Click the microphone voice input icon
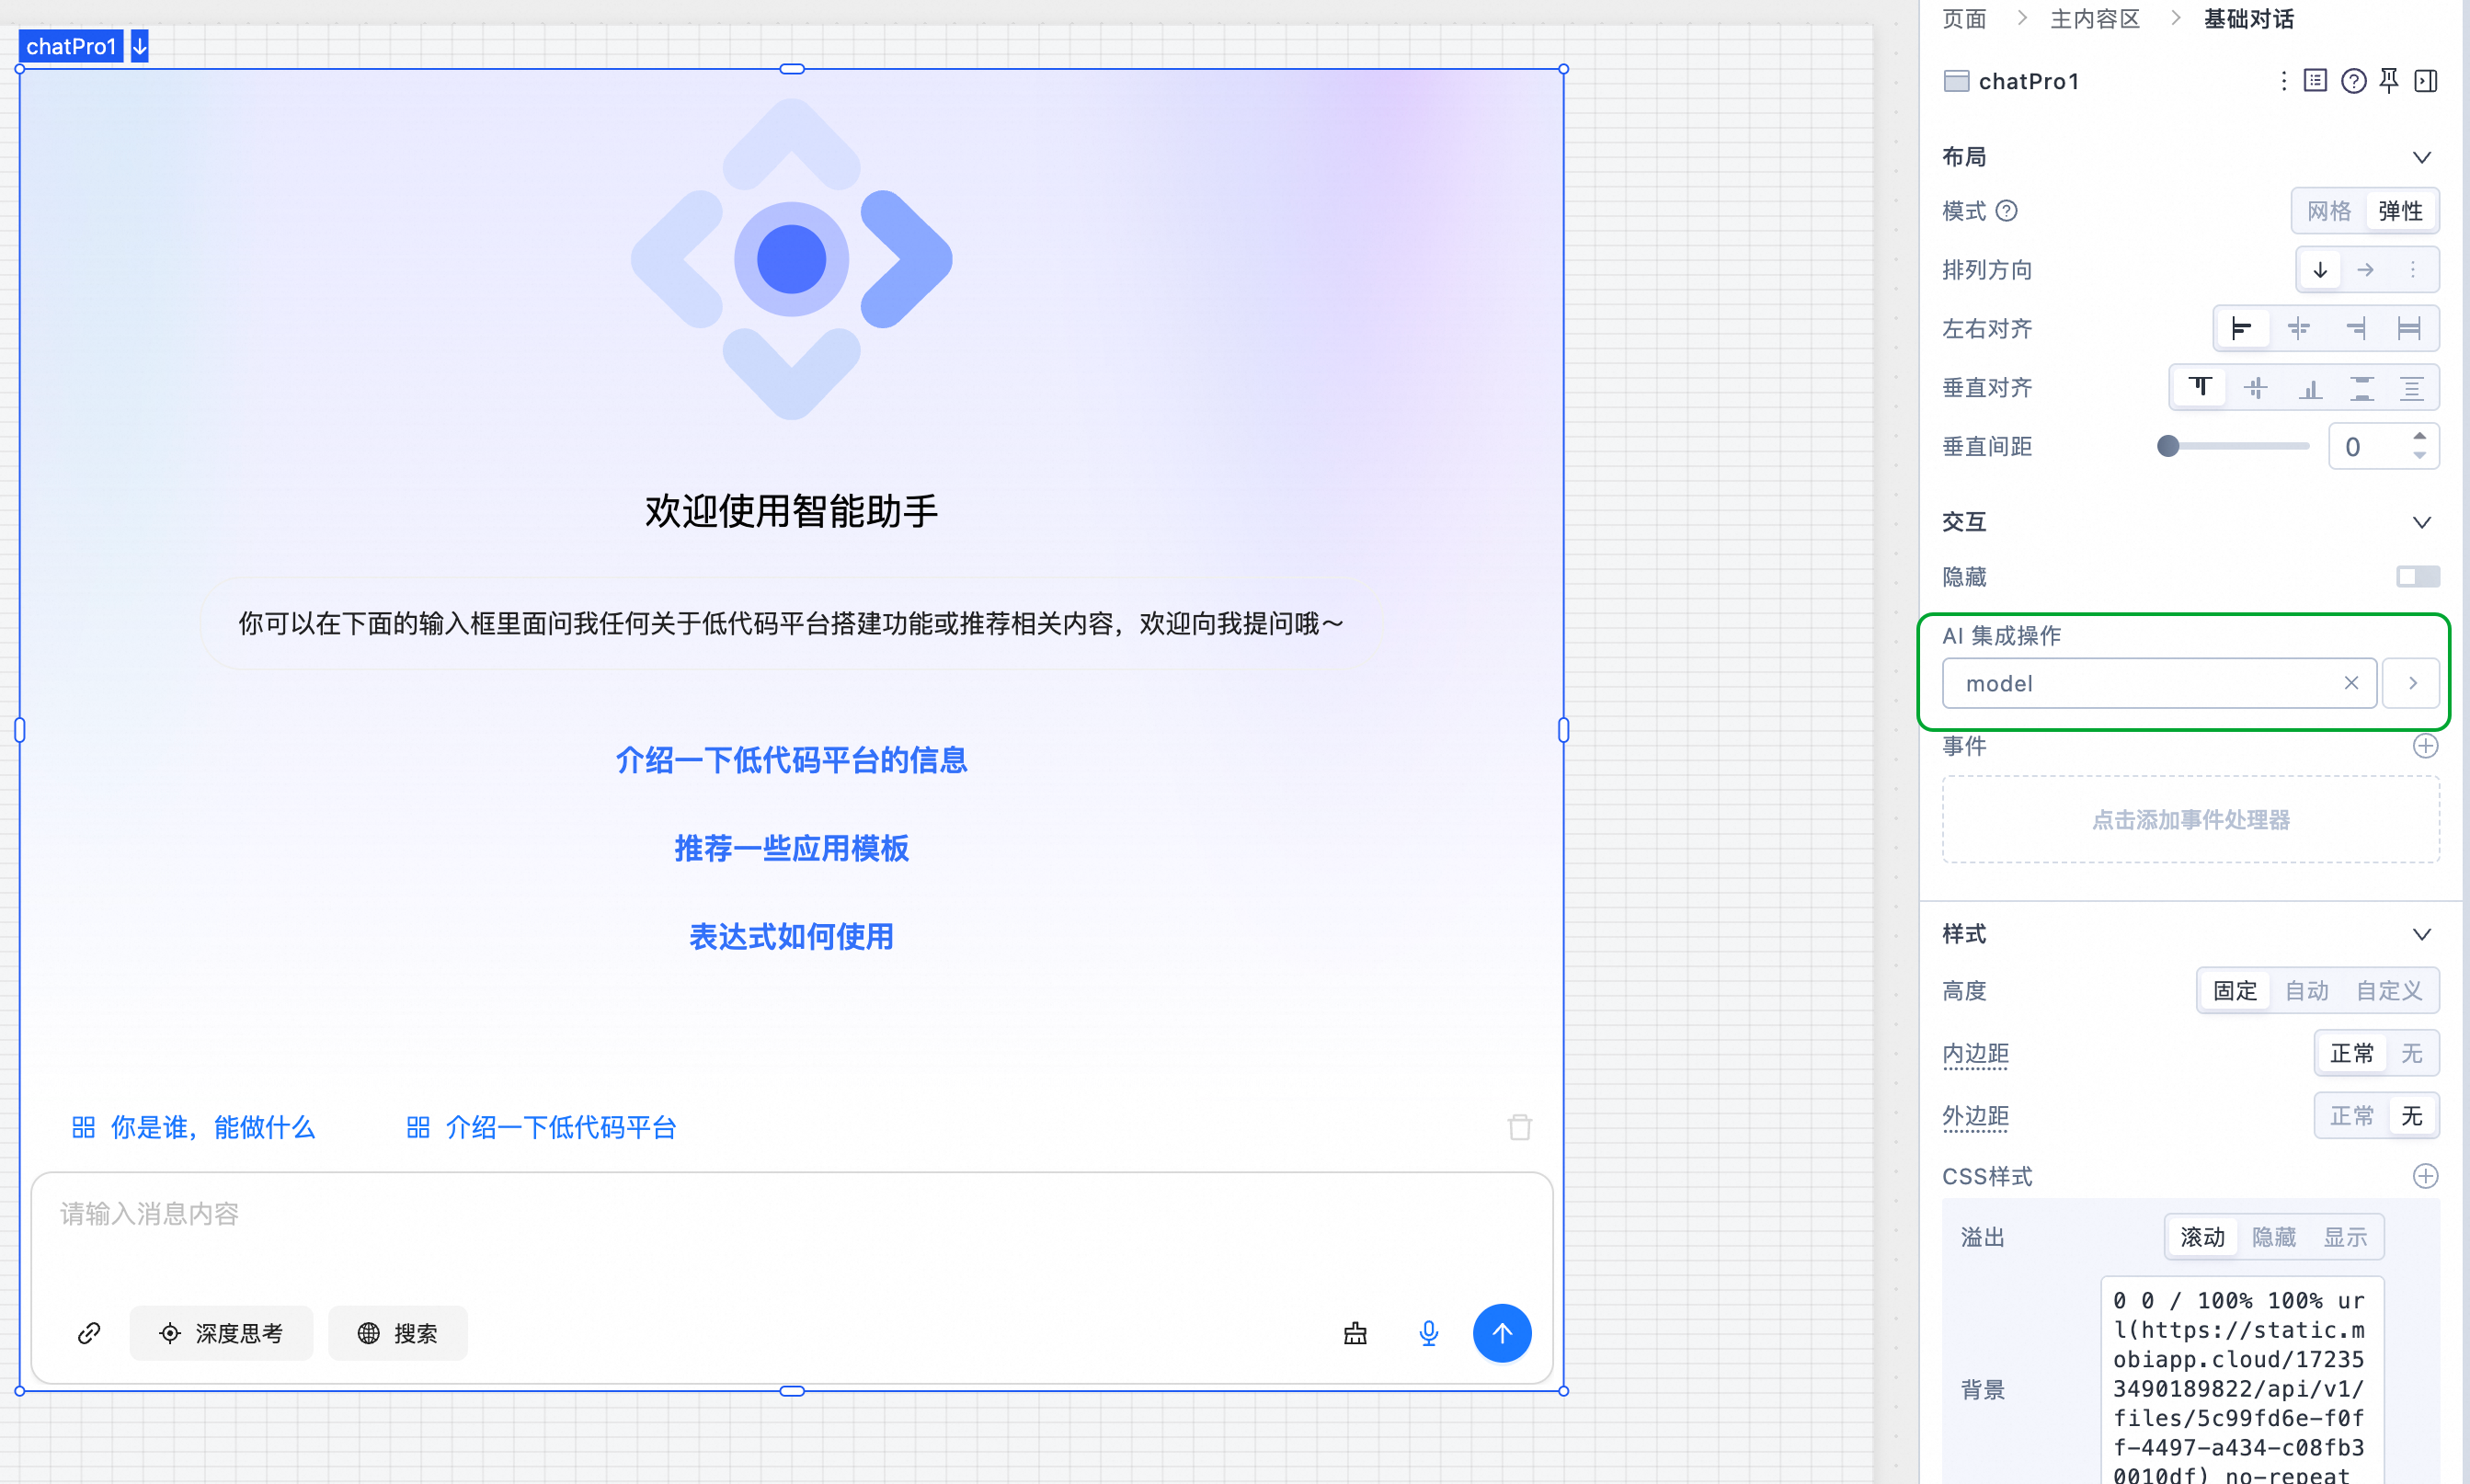Image resolution: width=2470 pixels, height=1484 pixels. (1428, 1332)
